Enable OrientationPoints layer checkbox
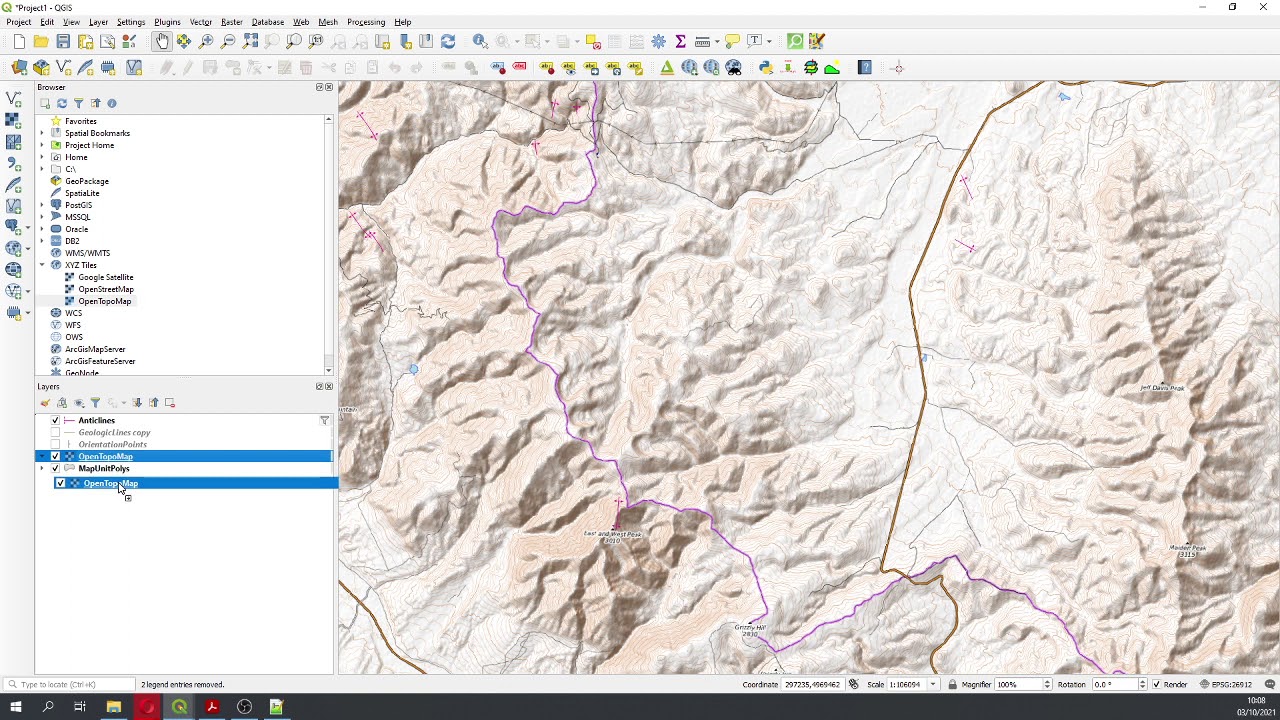The width and height of the screenshot is (1280, 720). coord(55,445)
